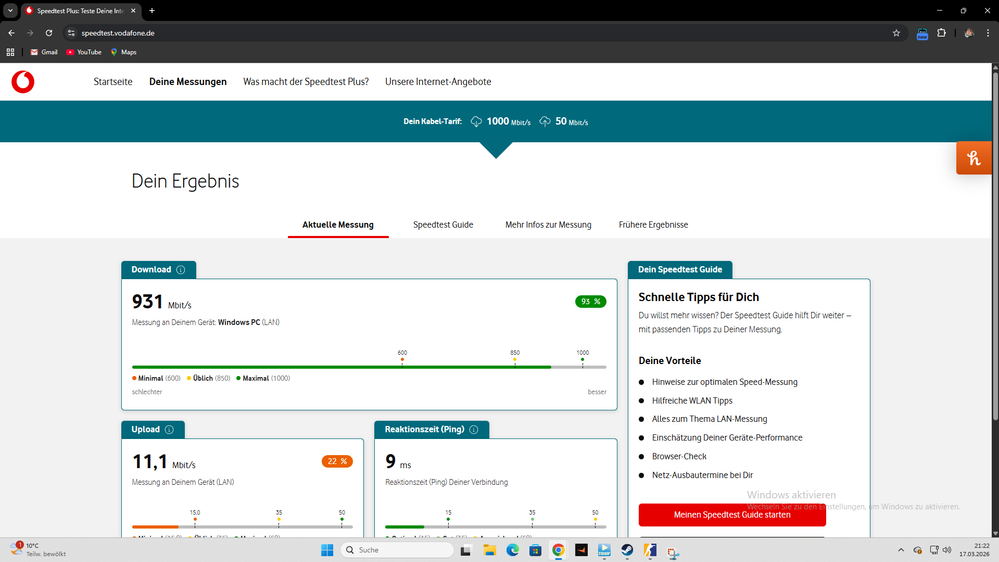Screen dimensions: 999x562
Task: Click the download tariff cloud icon
Action: coord(476,122)
